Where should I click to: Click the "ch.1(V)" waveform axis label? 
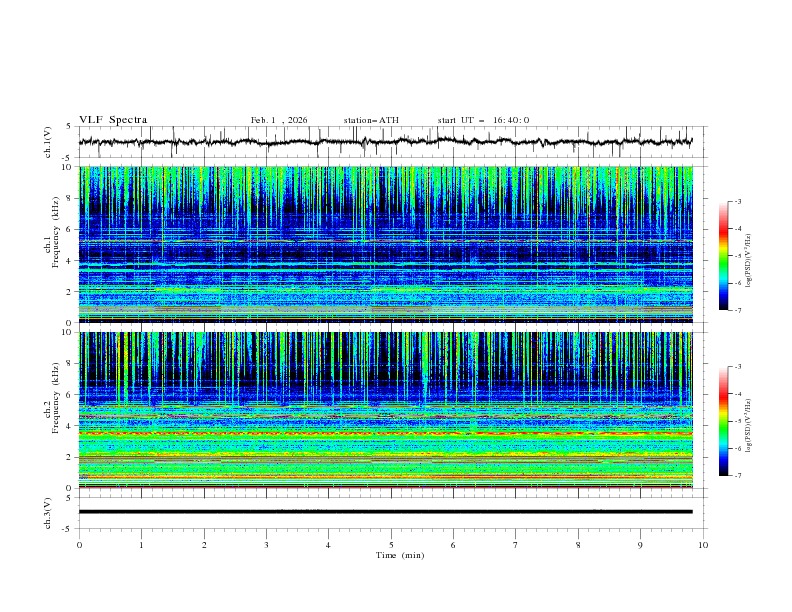point(47,142)
